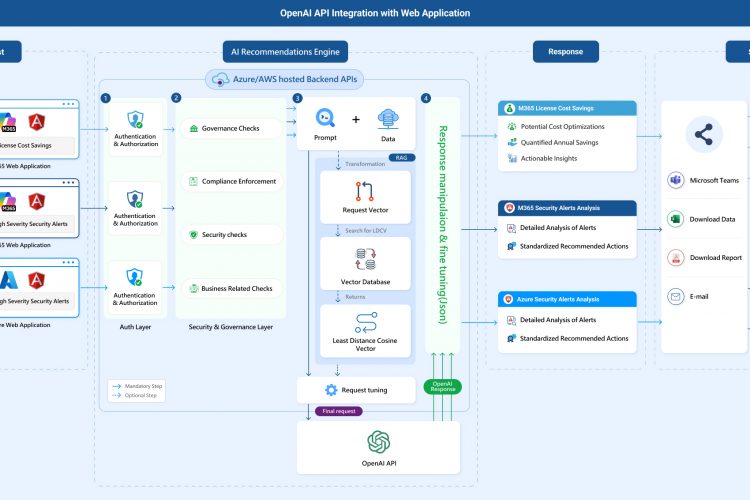Click the Prompt magnifier icon
The image size is (750, 500).
(x=325, y=118)
